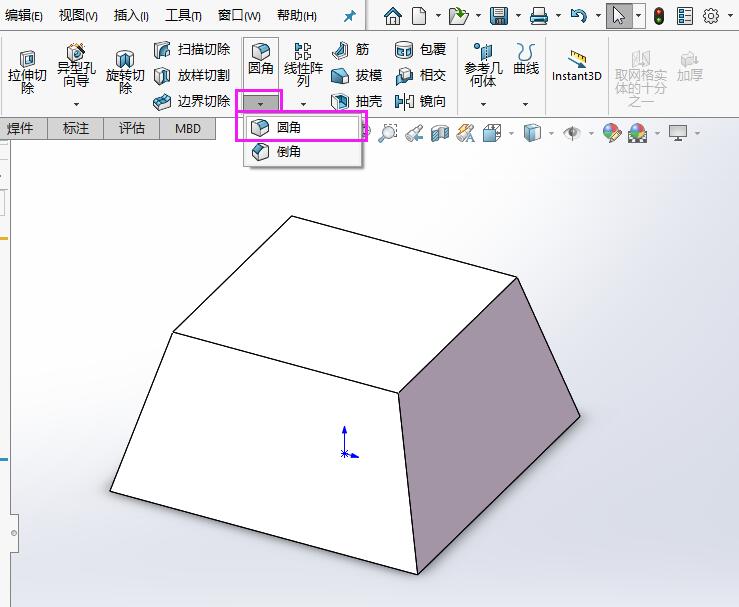Expand the dropdown arrow beside Undo icon
This screenshot has height=607, width=739.
599,16
